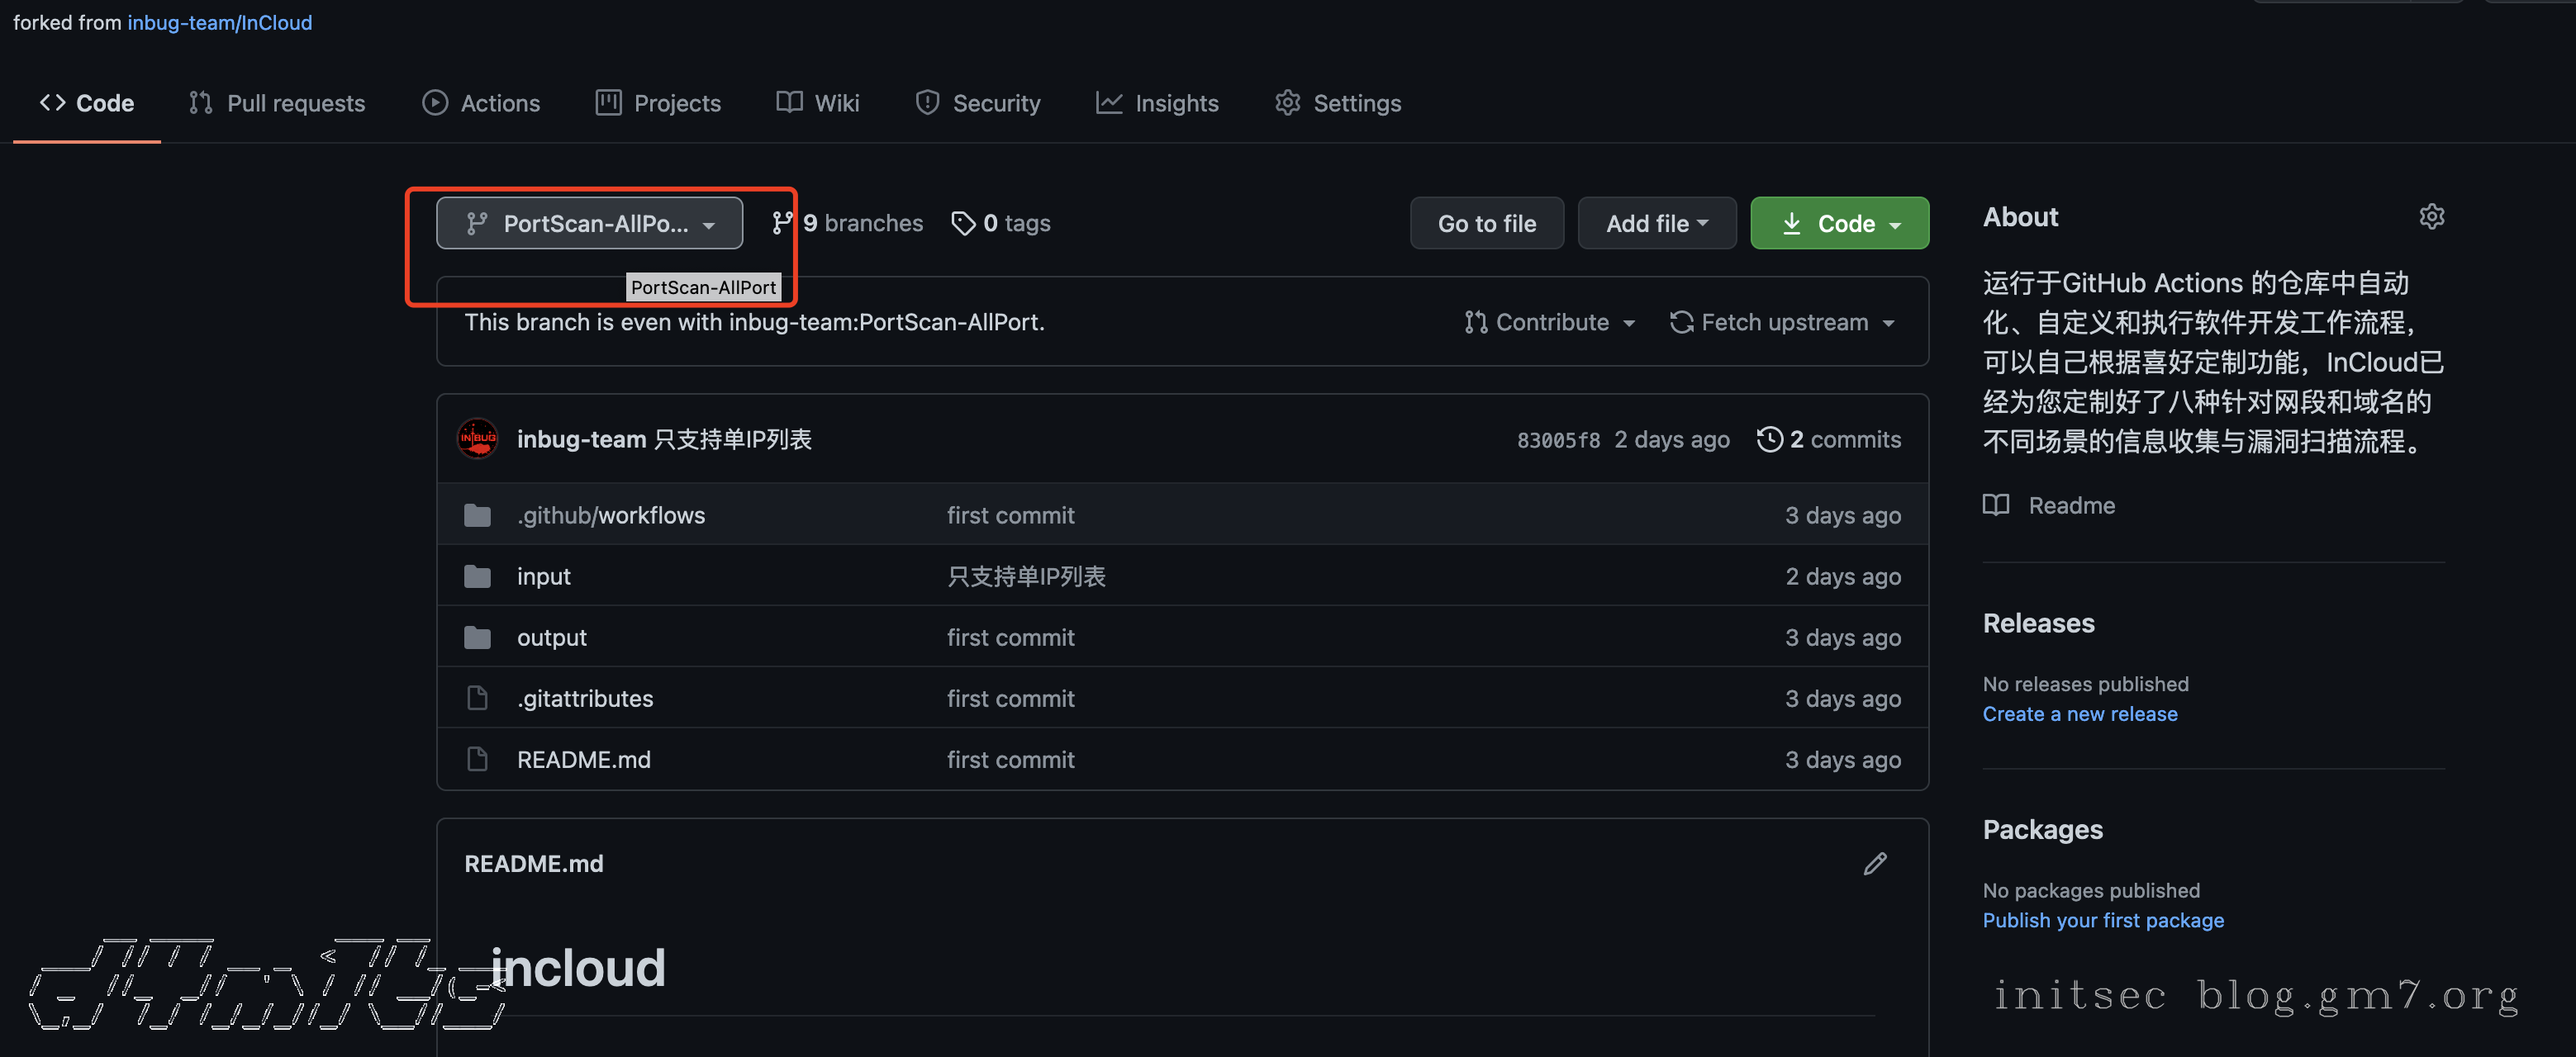Open first commit message on .gitattributes row
This screenshot has width=2576, height=1057.
[1011, 698]
